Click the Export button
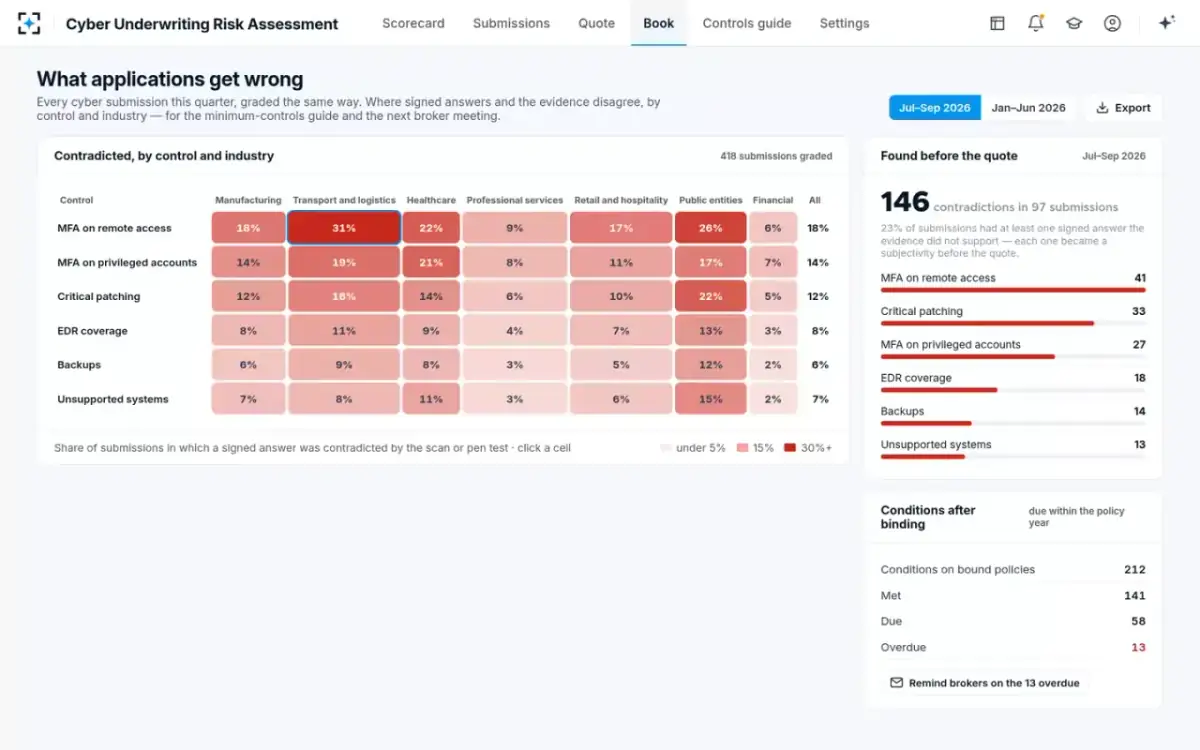The image size is (1200, 750). click(1123, 108)
